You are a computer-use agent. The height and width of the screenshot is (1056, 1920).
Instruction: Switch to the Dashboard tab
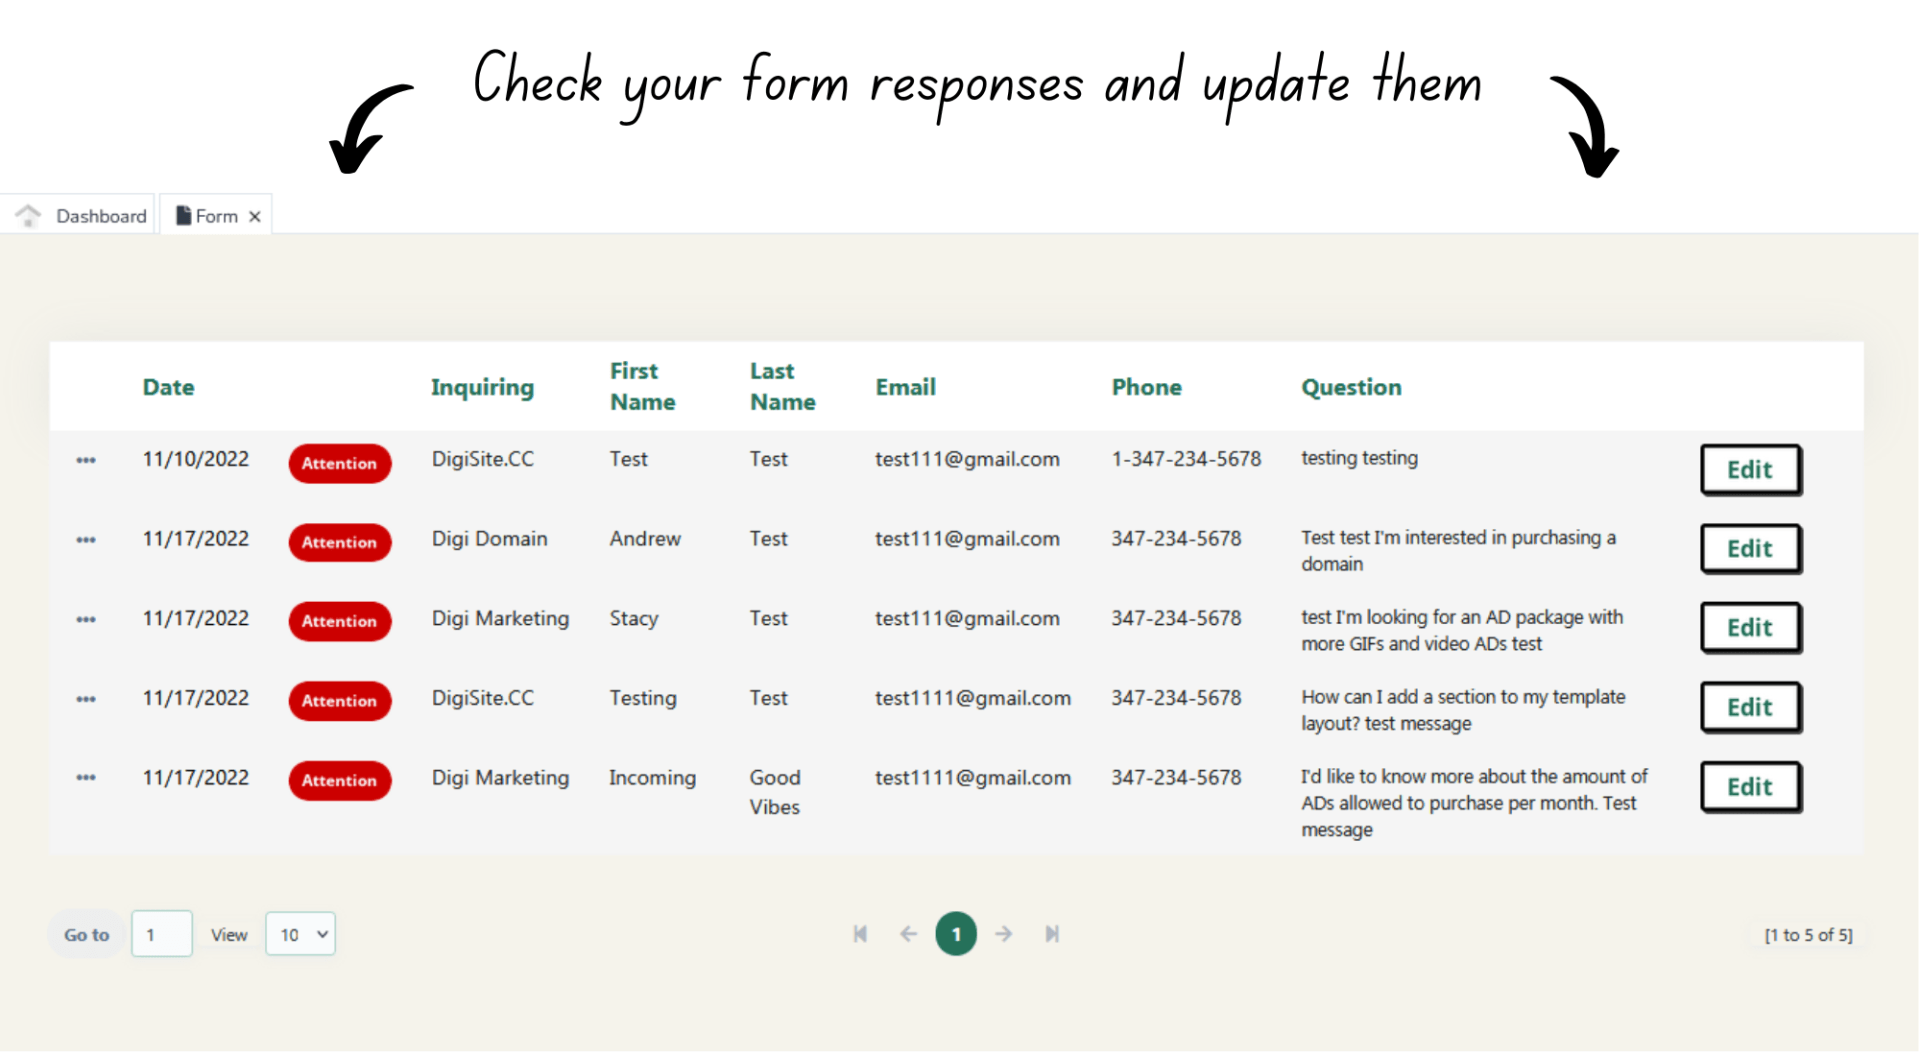point(80,215)
